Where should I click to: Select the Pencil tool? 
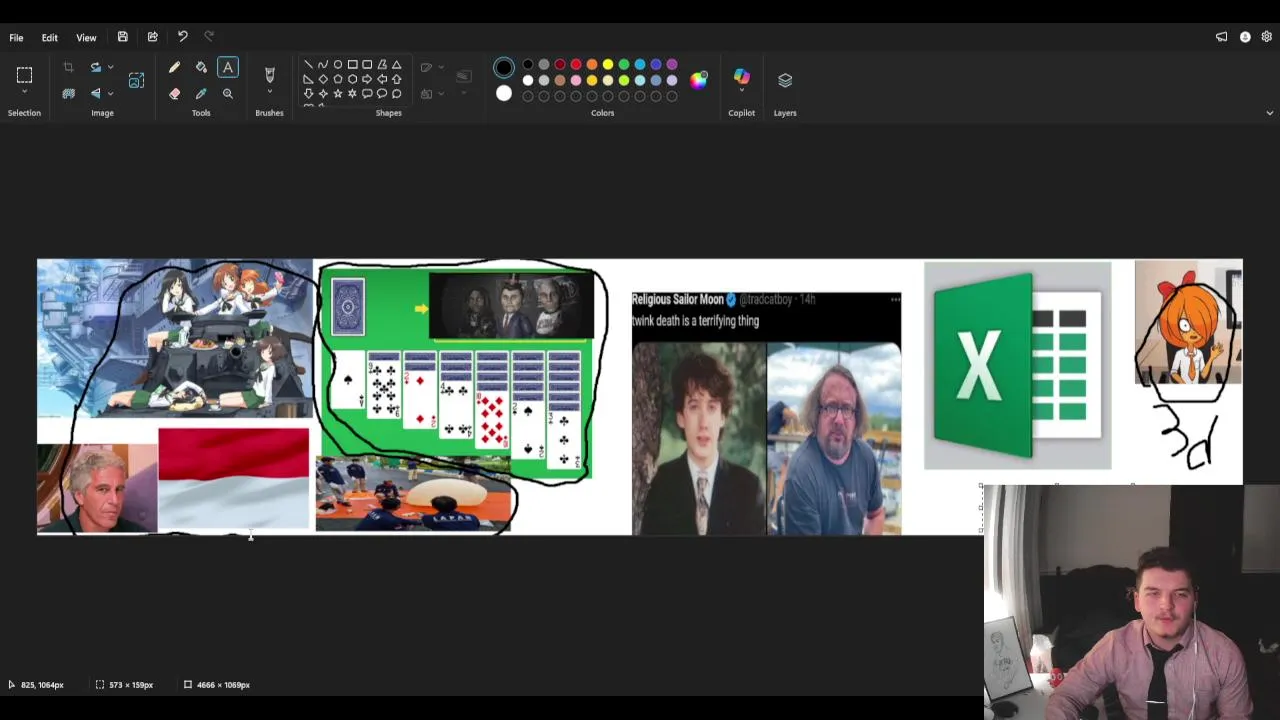point(174,67)
